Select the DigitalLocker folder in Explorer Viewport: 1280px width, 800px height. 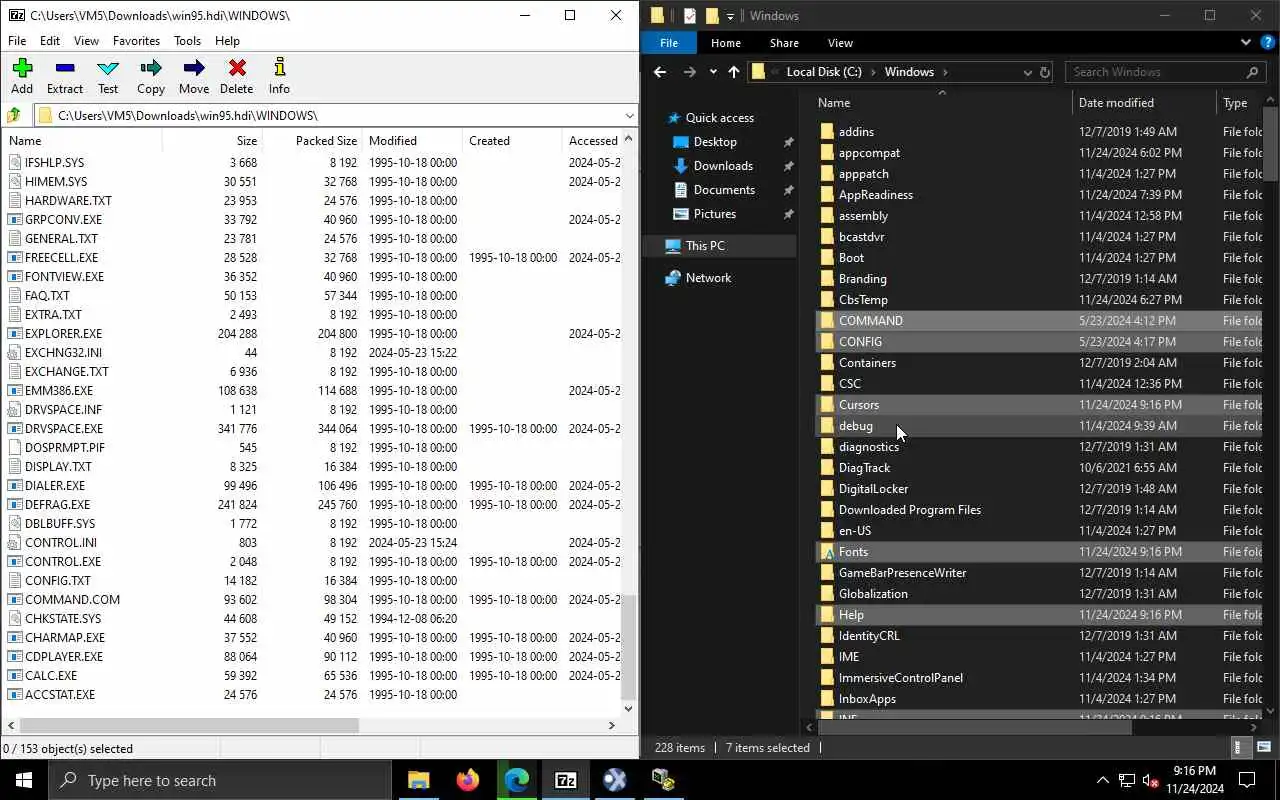tap(1038, 489)
